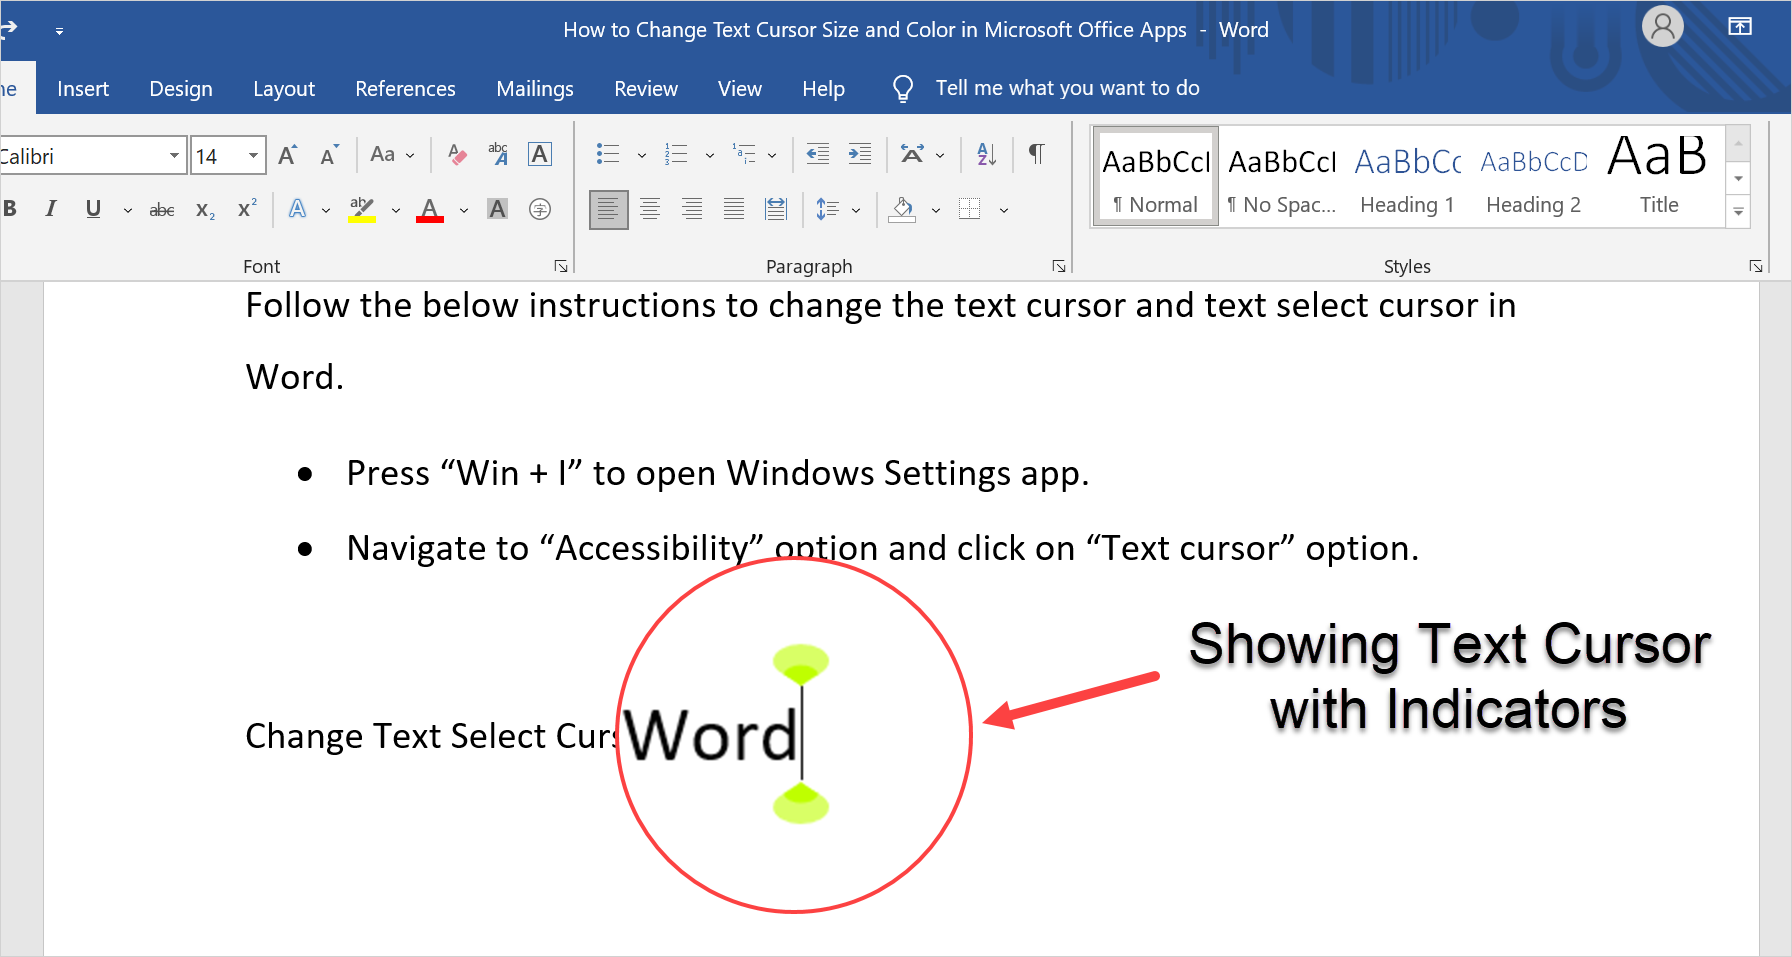
Task: Click the Subscript icon
Action: (205, 210)
